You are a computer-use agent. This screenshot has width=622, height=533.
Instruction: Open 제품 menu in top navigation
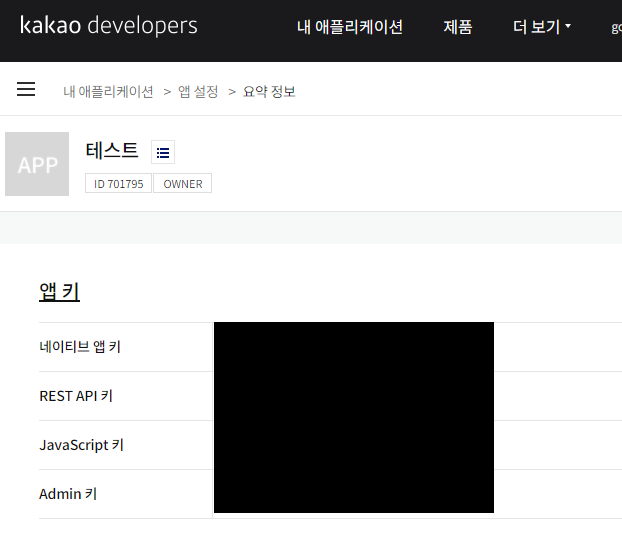(x=457, y=27)
